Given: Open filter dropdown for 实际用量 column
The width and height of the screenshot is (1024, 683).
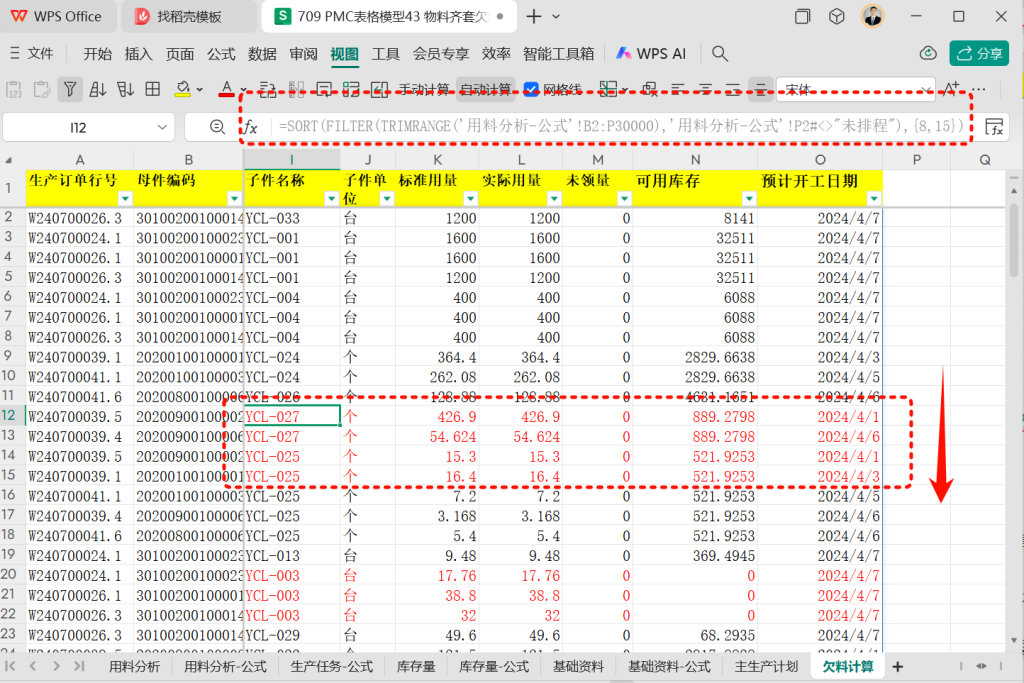Looking at the screenshot, I should tap(554, 199).
